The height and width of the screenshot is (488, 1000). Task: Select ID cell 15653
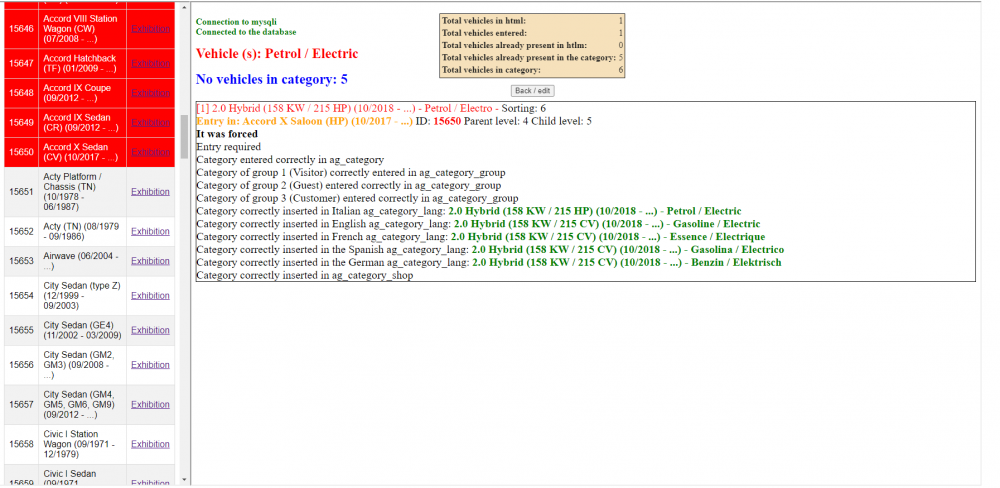pos(22,261)
